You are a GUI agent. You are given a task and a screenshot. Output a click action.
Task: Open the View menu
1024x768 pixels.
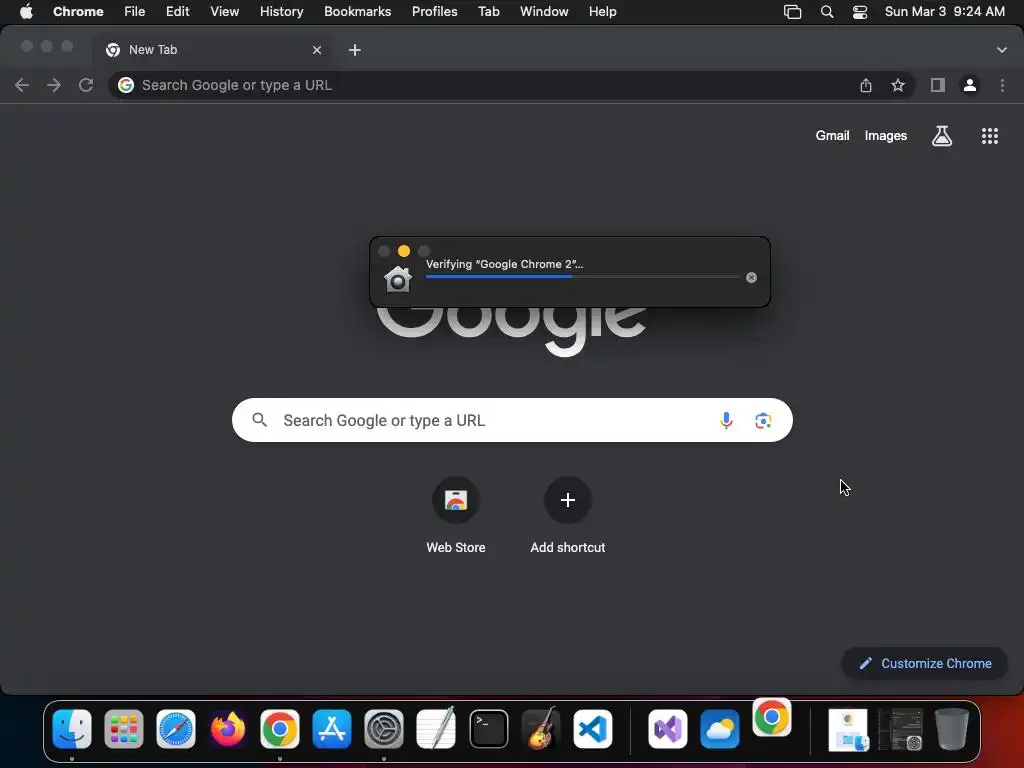(x=224, y=12)
